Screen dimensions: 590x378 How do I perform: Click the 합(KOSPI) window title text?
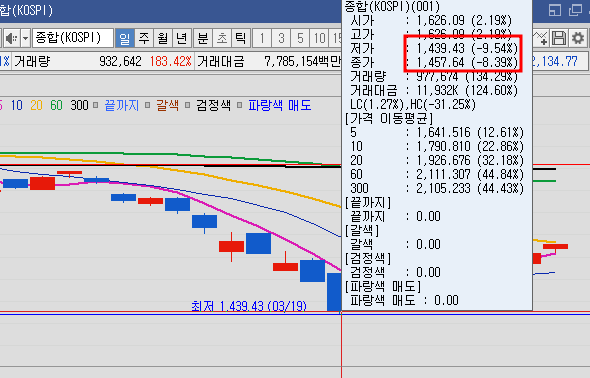coord(26,10)
